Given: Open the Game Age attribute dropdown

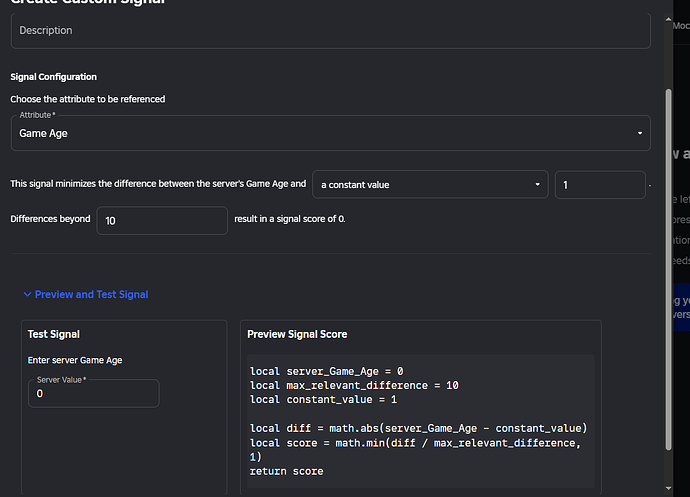Looking at the screenshot, I should click(320, 133).
